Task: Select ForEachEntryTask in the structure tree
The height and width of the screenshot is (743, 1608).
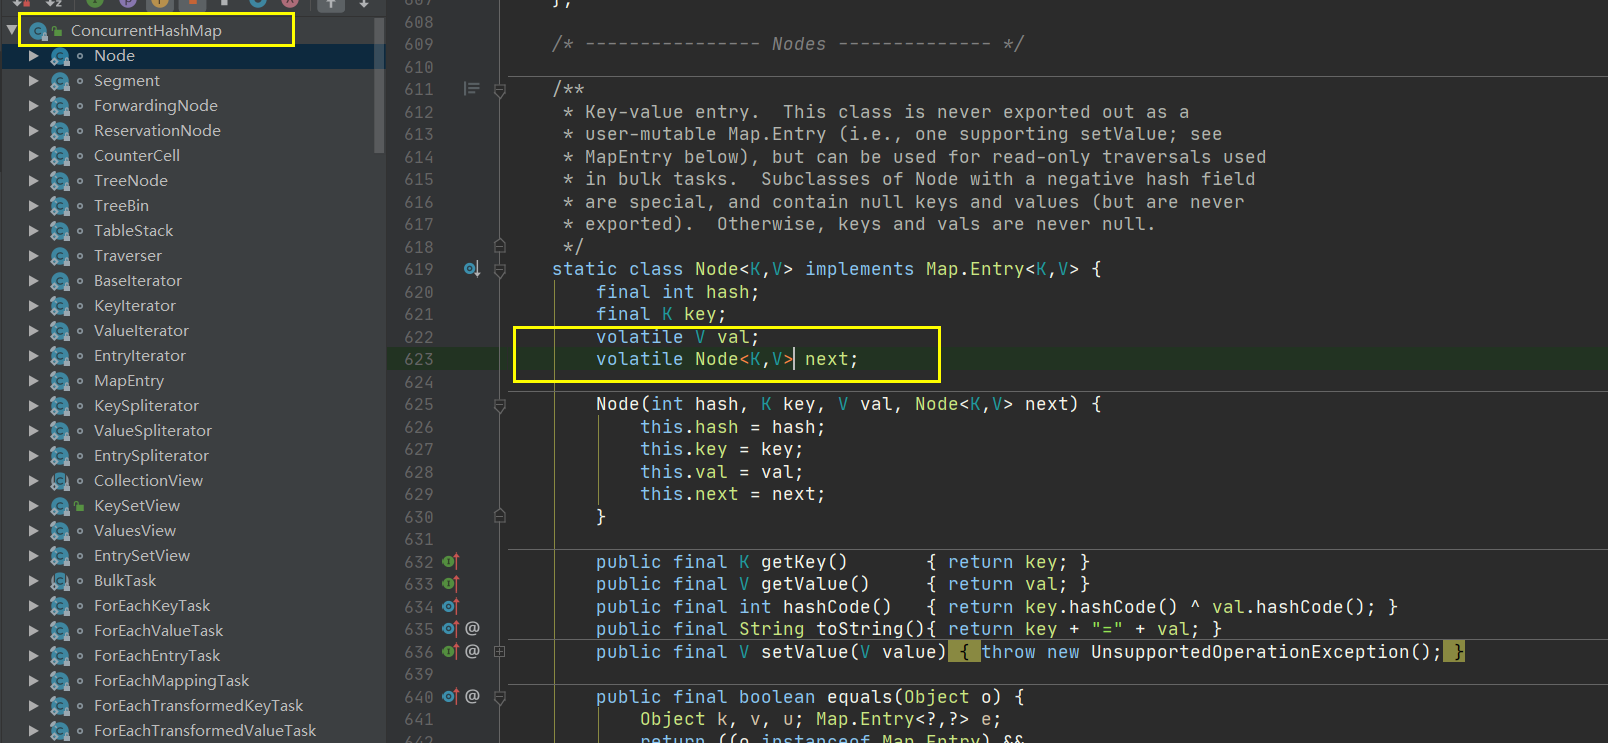Action: point(157,656)
